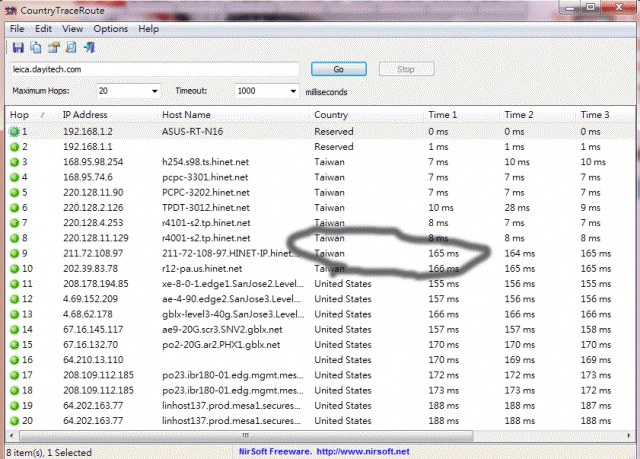Image resolution: width=640 pixels, height=459 pixels.
Task: Select the TPDT-3012.hinet.net host
Action: click(206, 208)
